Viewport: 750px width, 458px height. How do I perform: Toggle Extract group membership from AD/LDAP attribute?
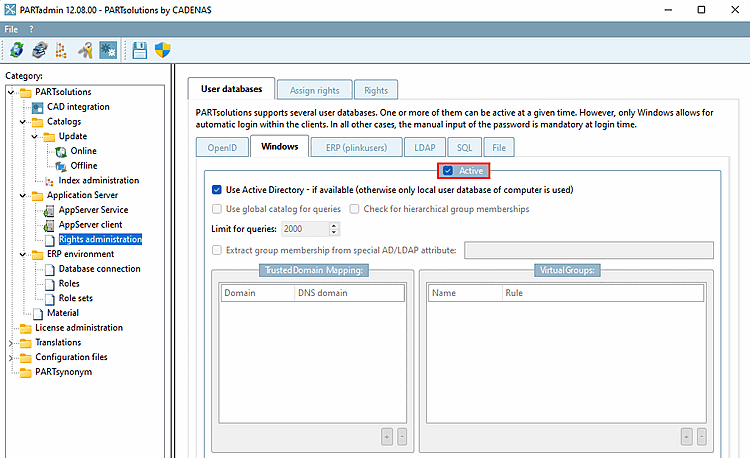click(217, 250)
